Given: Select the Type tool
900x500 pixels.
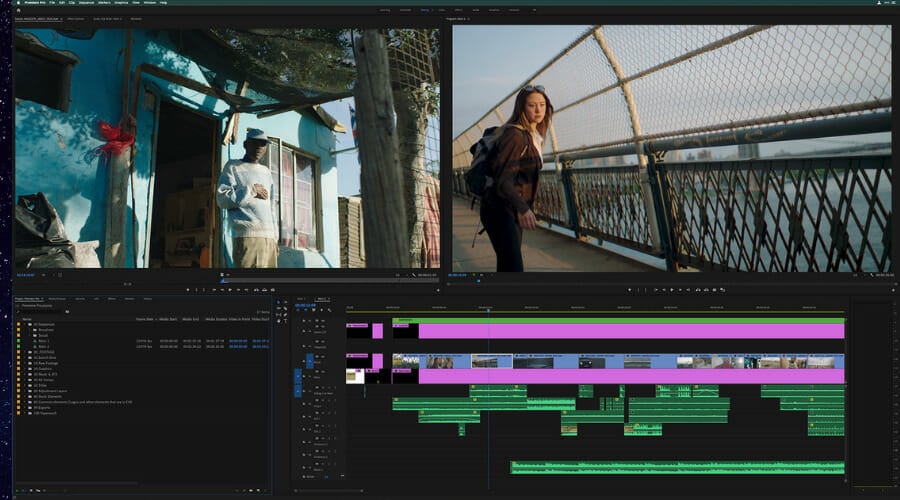Looking at the screenshot, I should pyautogui.click(x=285, y=321).
